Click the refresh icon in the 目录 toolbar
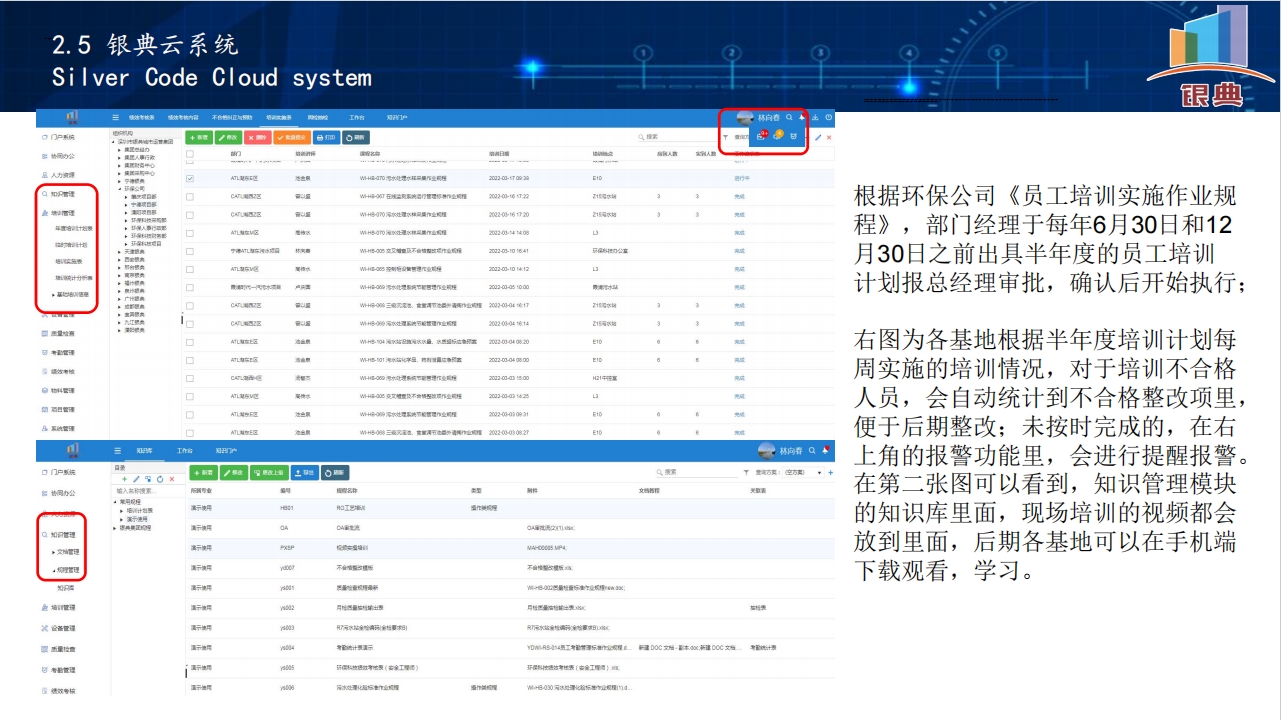 pyautogui.click(x=159, y=480)
